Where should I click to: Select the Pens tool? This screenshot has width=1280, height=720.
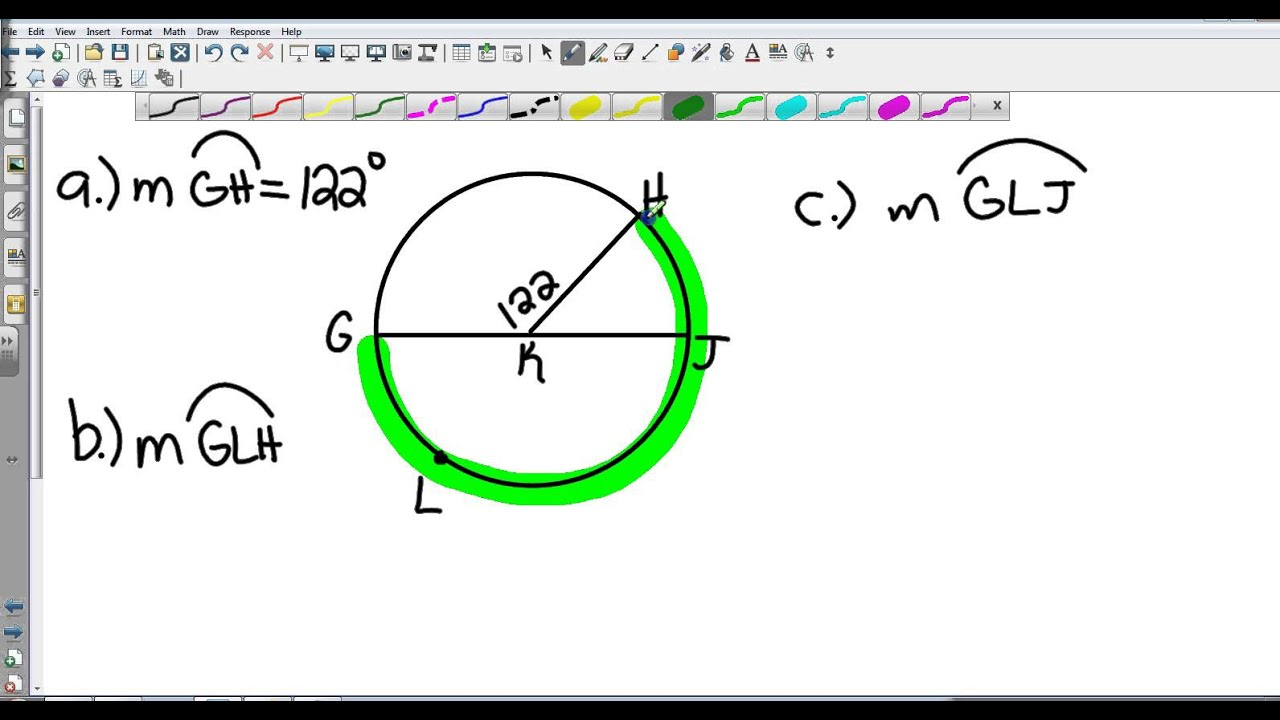coord(572,53)
